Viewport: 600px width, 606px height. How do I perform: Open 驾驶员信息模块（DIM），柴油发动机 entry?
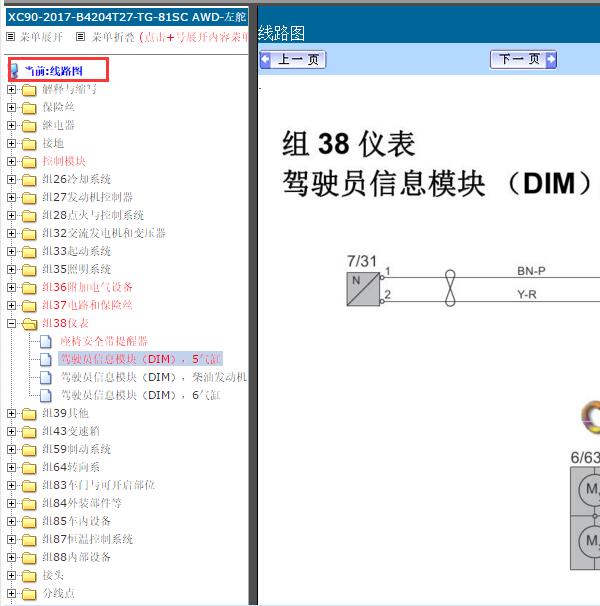pyautogui.click(x=153, y=377)
